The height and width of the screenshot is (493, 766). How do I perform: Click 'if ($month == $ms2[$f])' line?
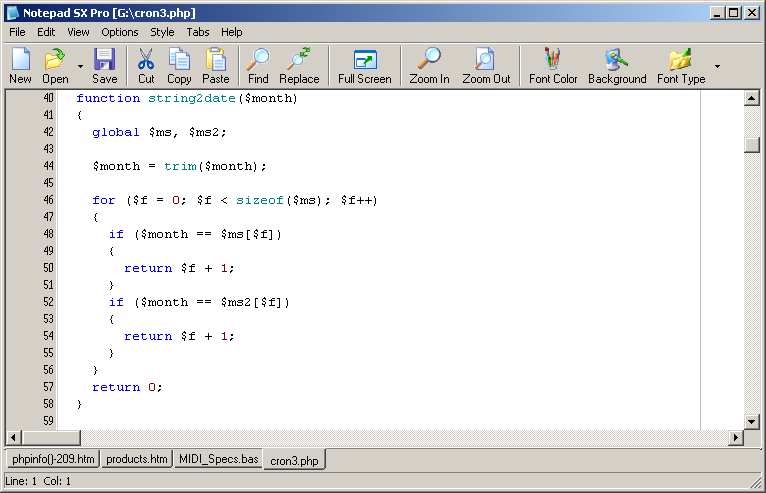tap(199, 302)
